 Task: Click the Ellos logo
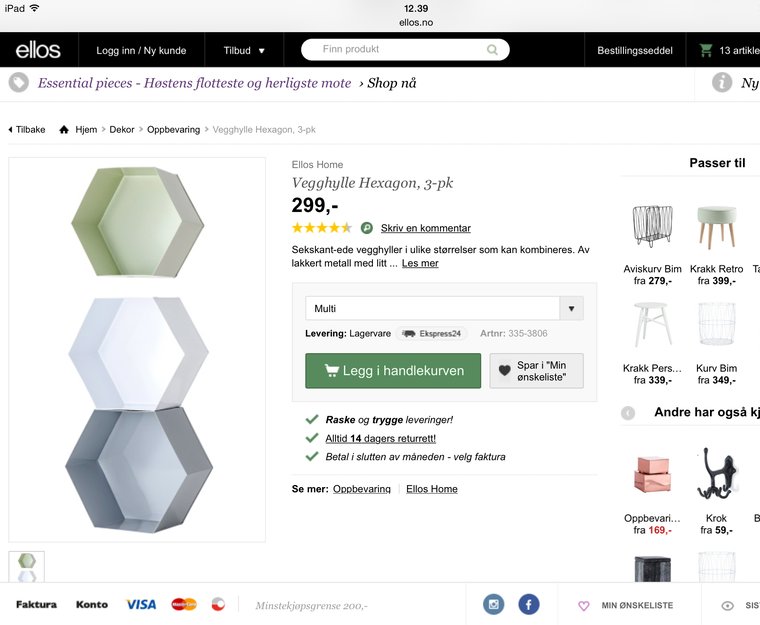pos(38,50)
